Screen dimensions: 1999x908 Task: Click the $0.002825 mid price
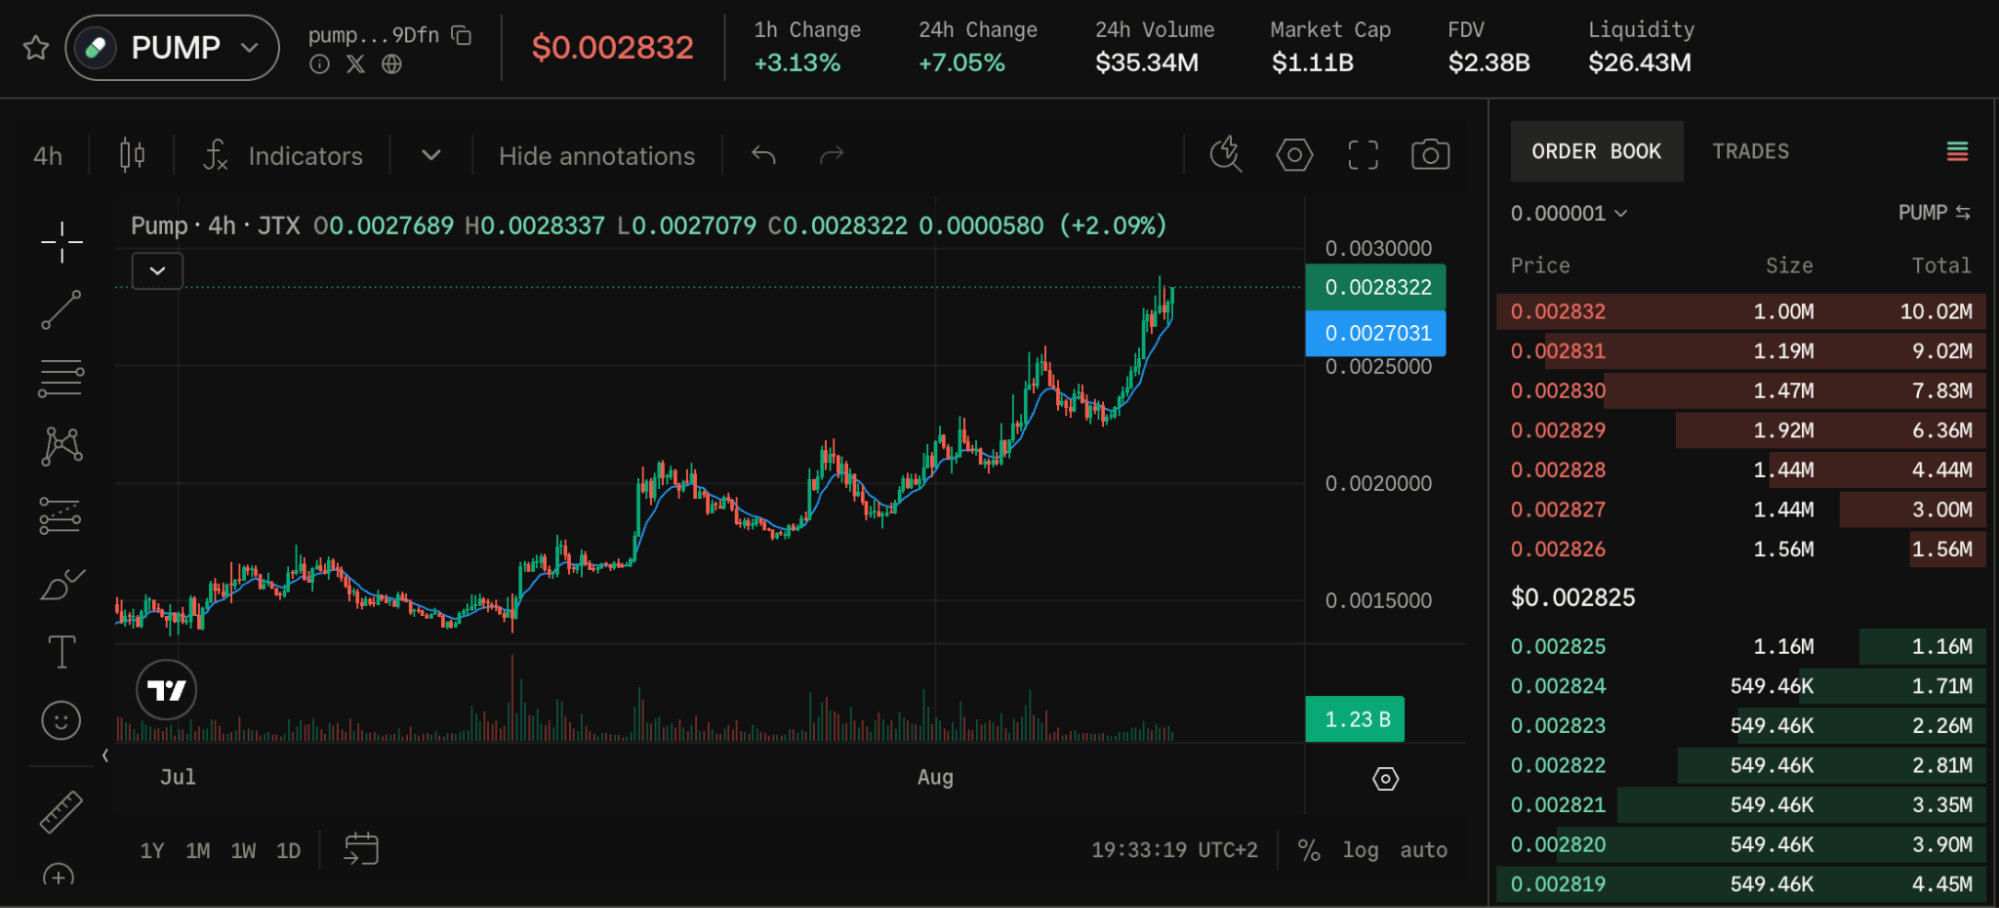pyautogui.click(x=1573, y=598)
